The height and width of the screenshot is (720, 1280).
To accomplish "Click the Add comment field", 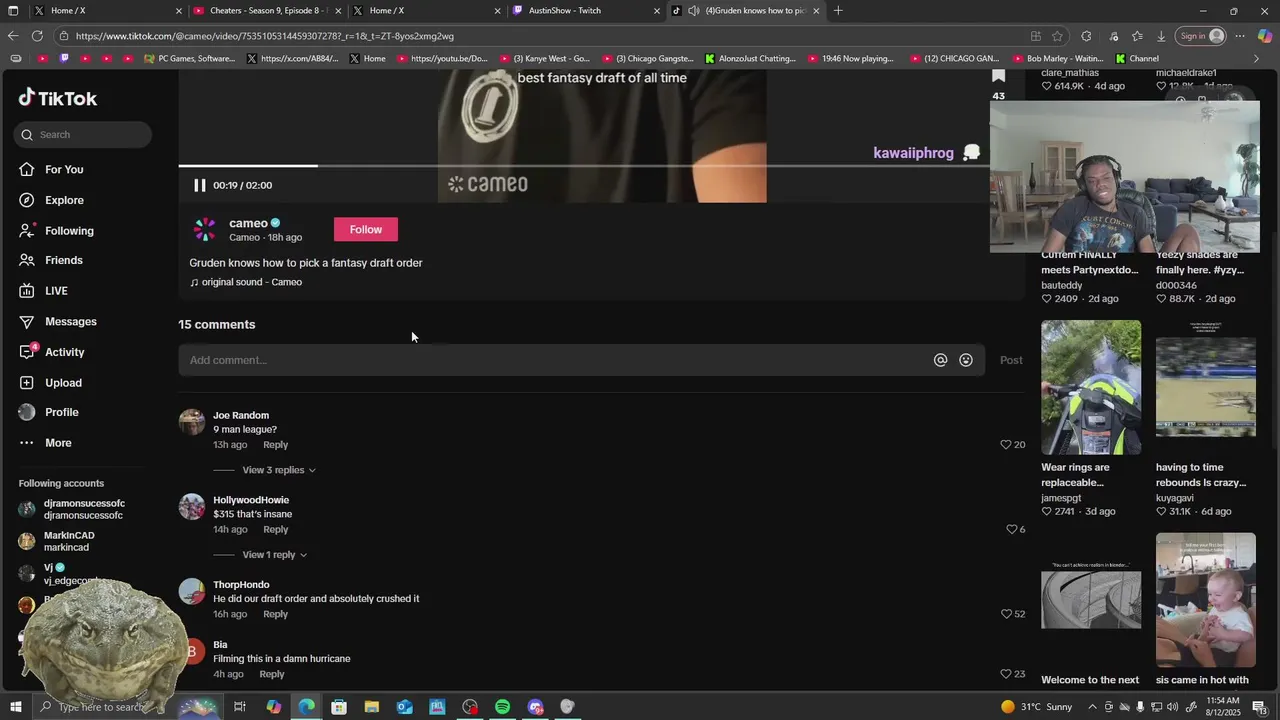I will [555, 360].
